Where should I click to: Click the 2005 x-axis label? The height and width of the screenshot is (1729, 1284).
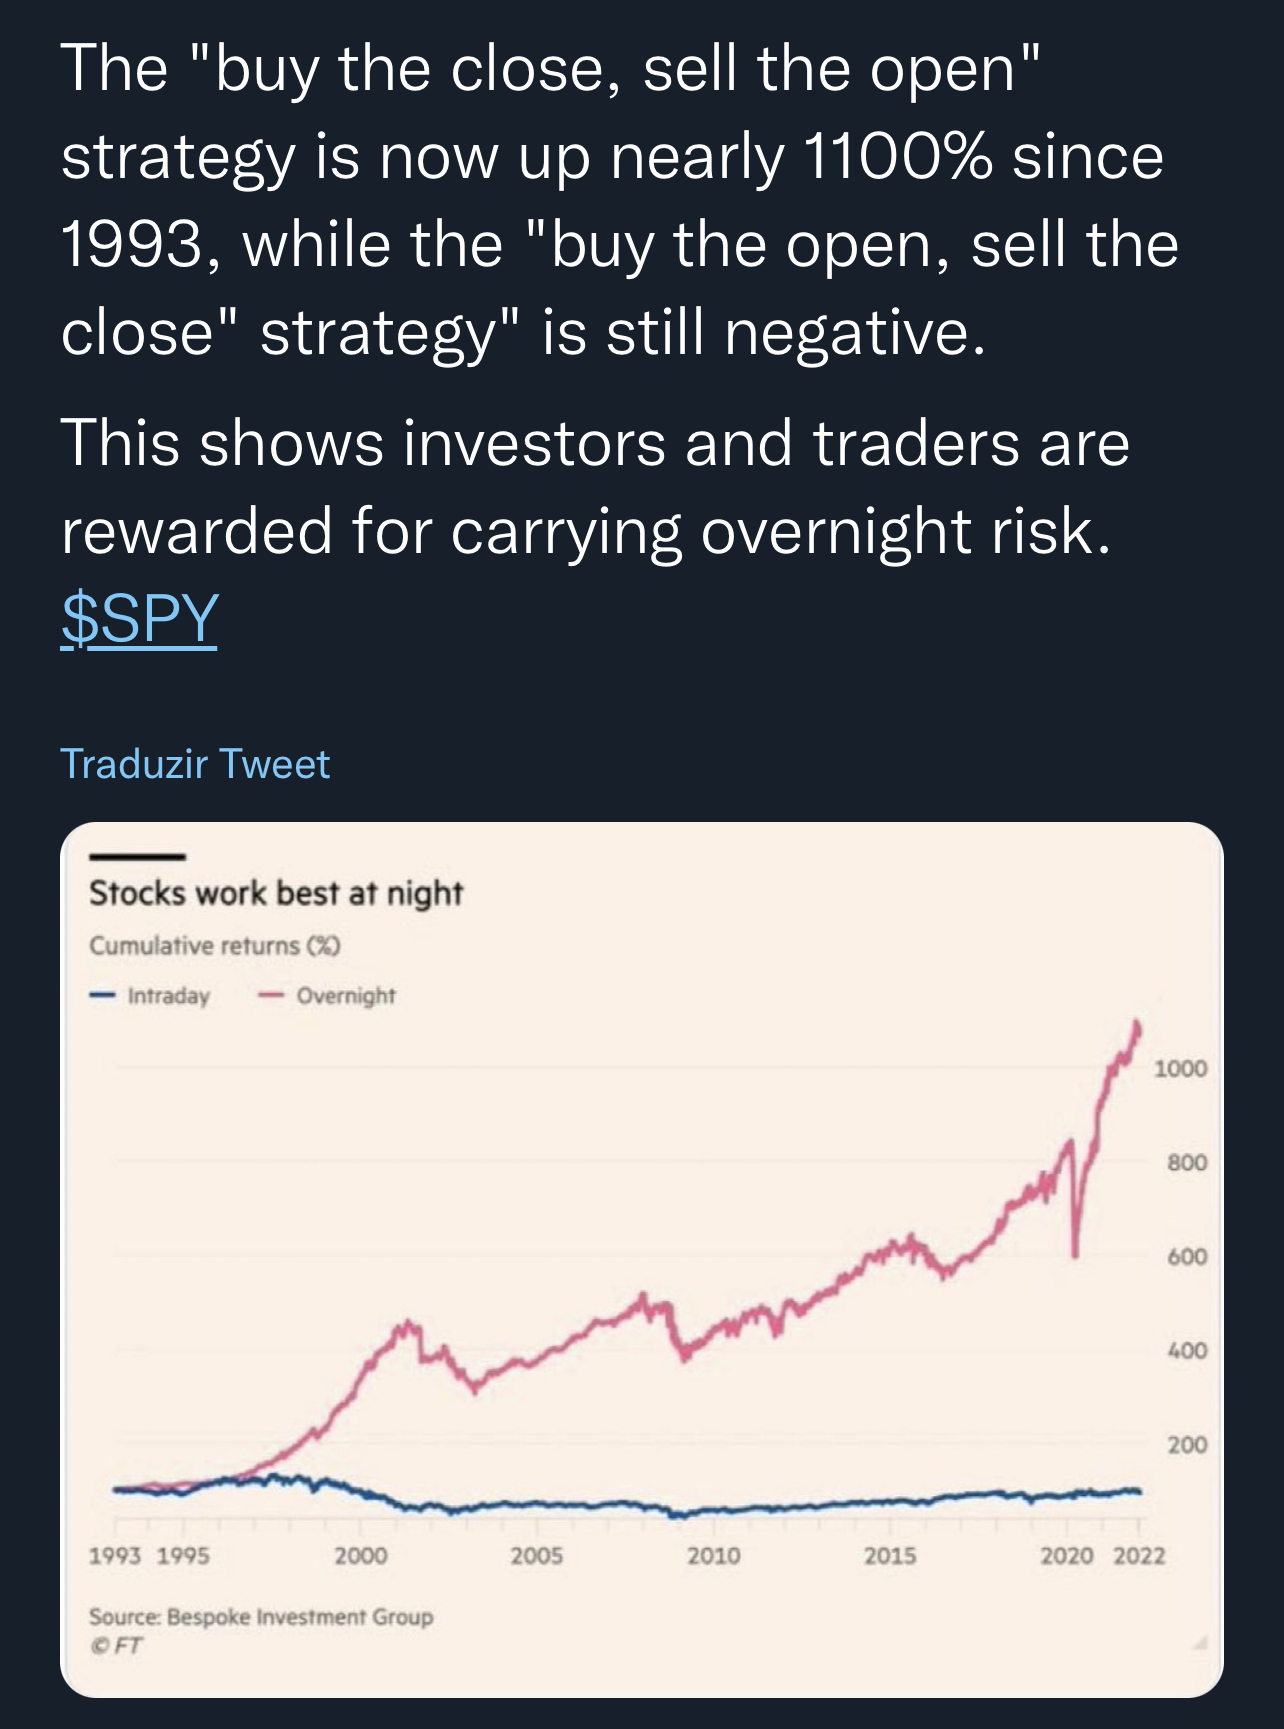coord(537,1556)
